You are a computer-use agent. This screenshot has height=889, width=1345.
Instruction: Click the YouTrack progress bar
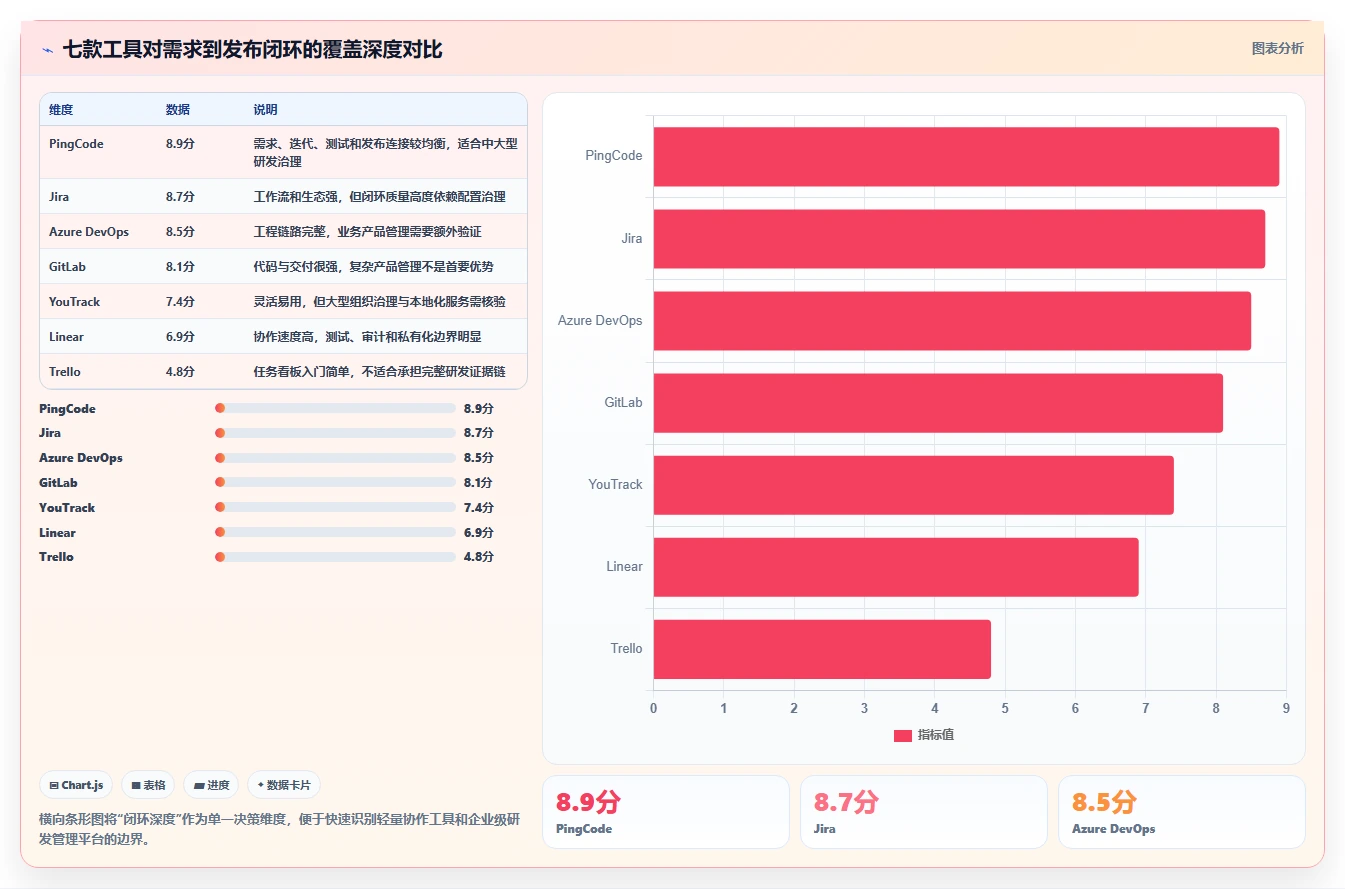pos(335,507)
